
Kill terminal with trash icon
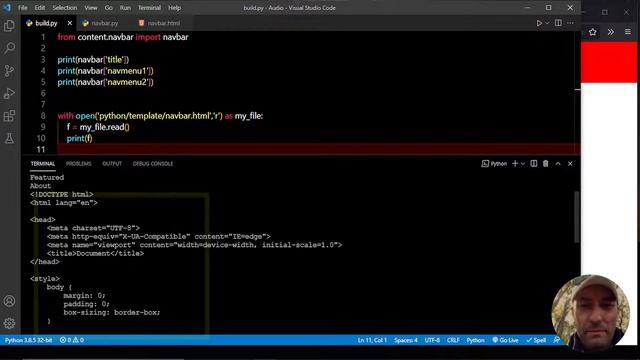pyautogui.click(x=546, y=164)
